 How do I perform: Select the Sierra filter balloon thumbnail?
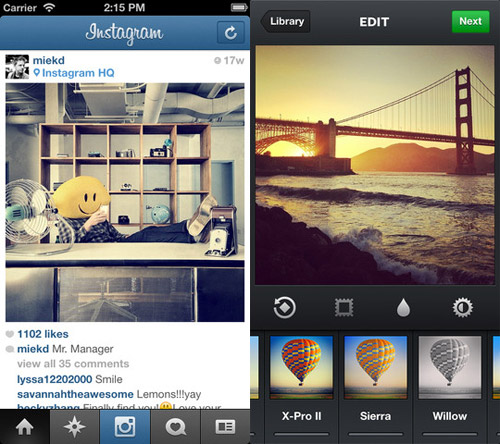(x=375, y=367)
